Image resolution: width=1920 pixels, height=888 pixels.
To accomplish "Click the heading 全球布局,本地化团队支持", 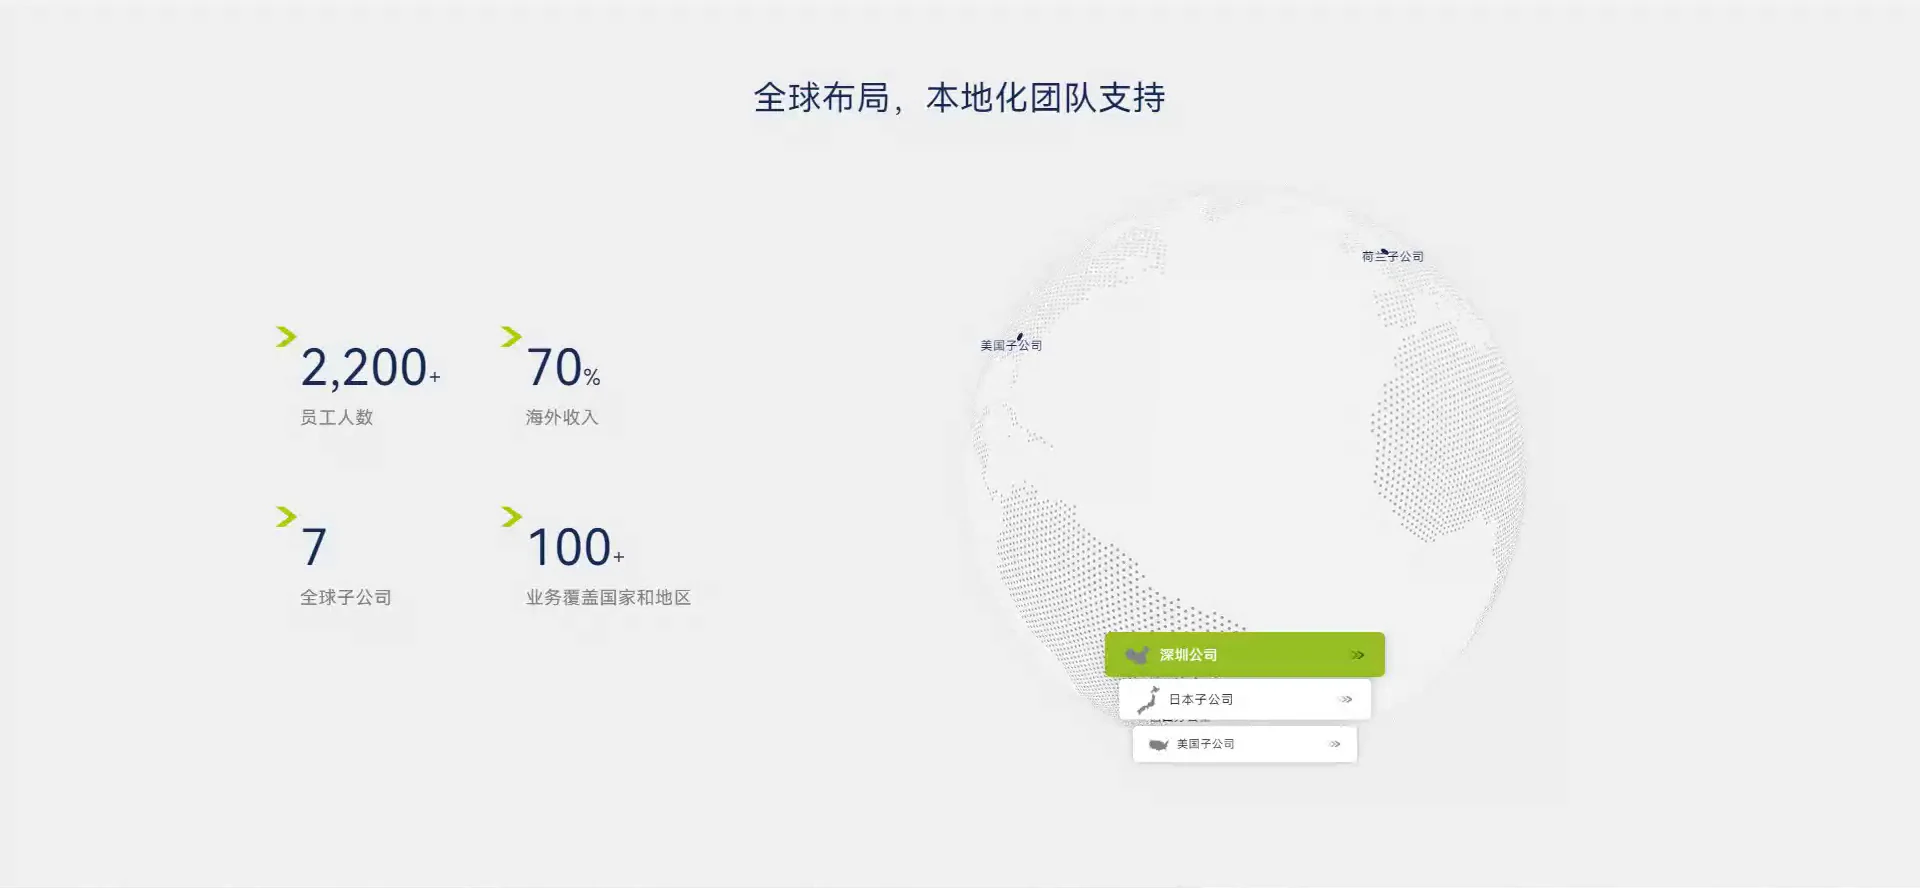I will pos(960,98).
